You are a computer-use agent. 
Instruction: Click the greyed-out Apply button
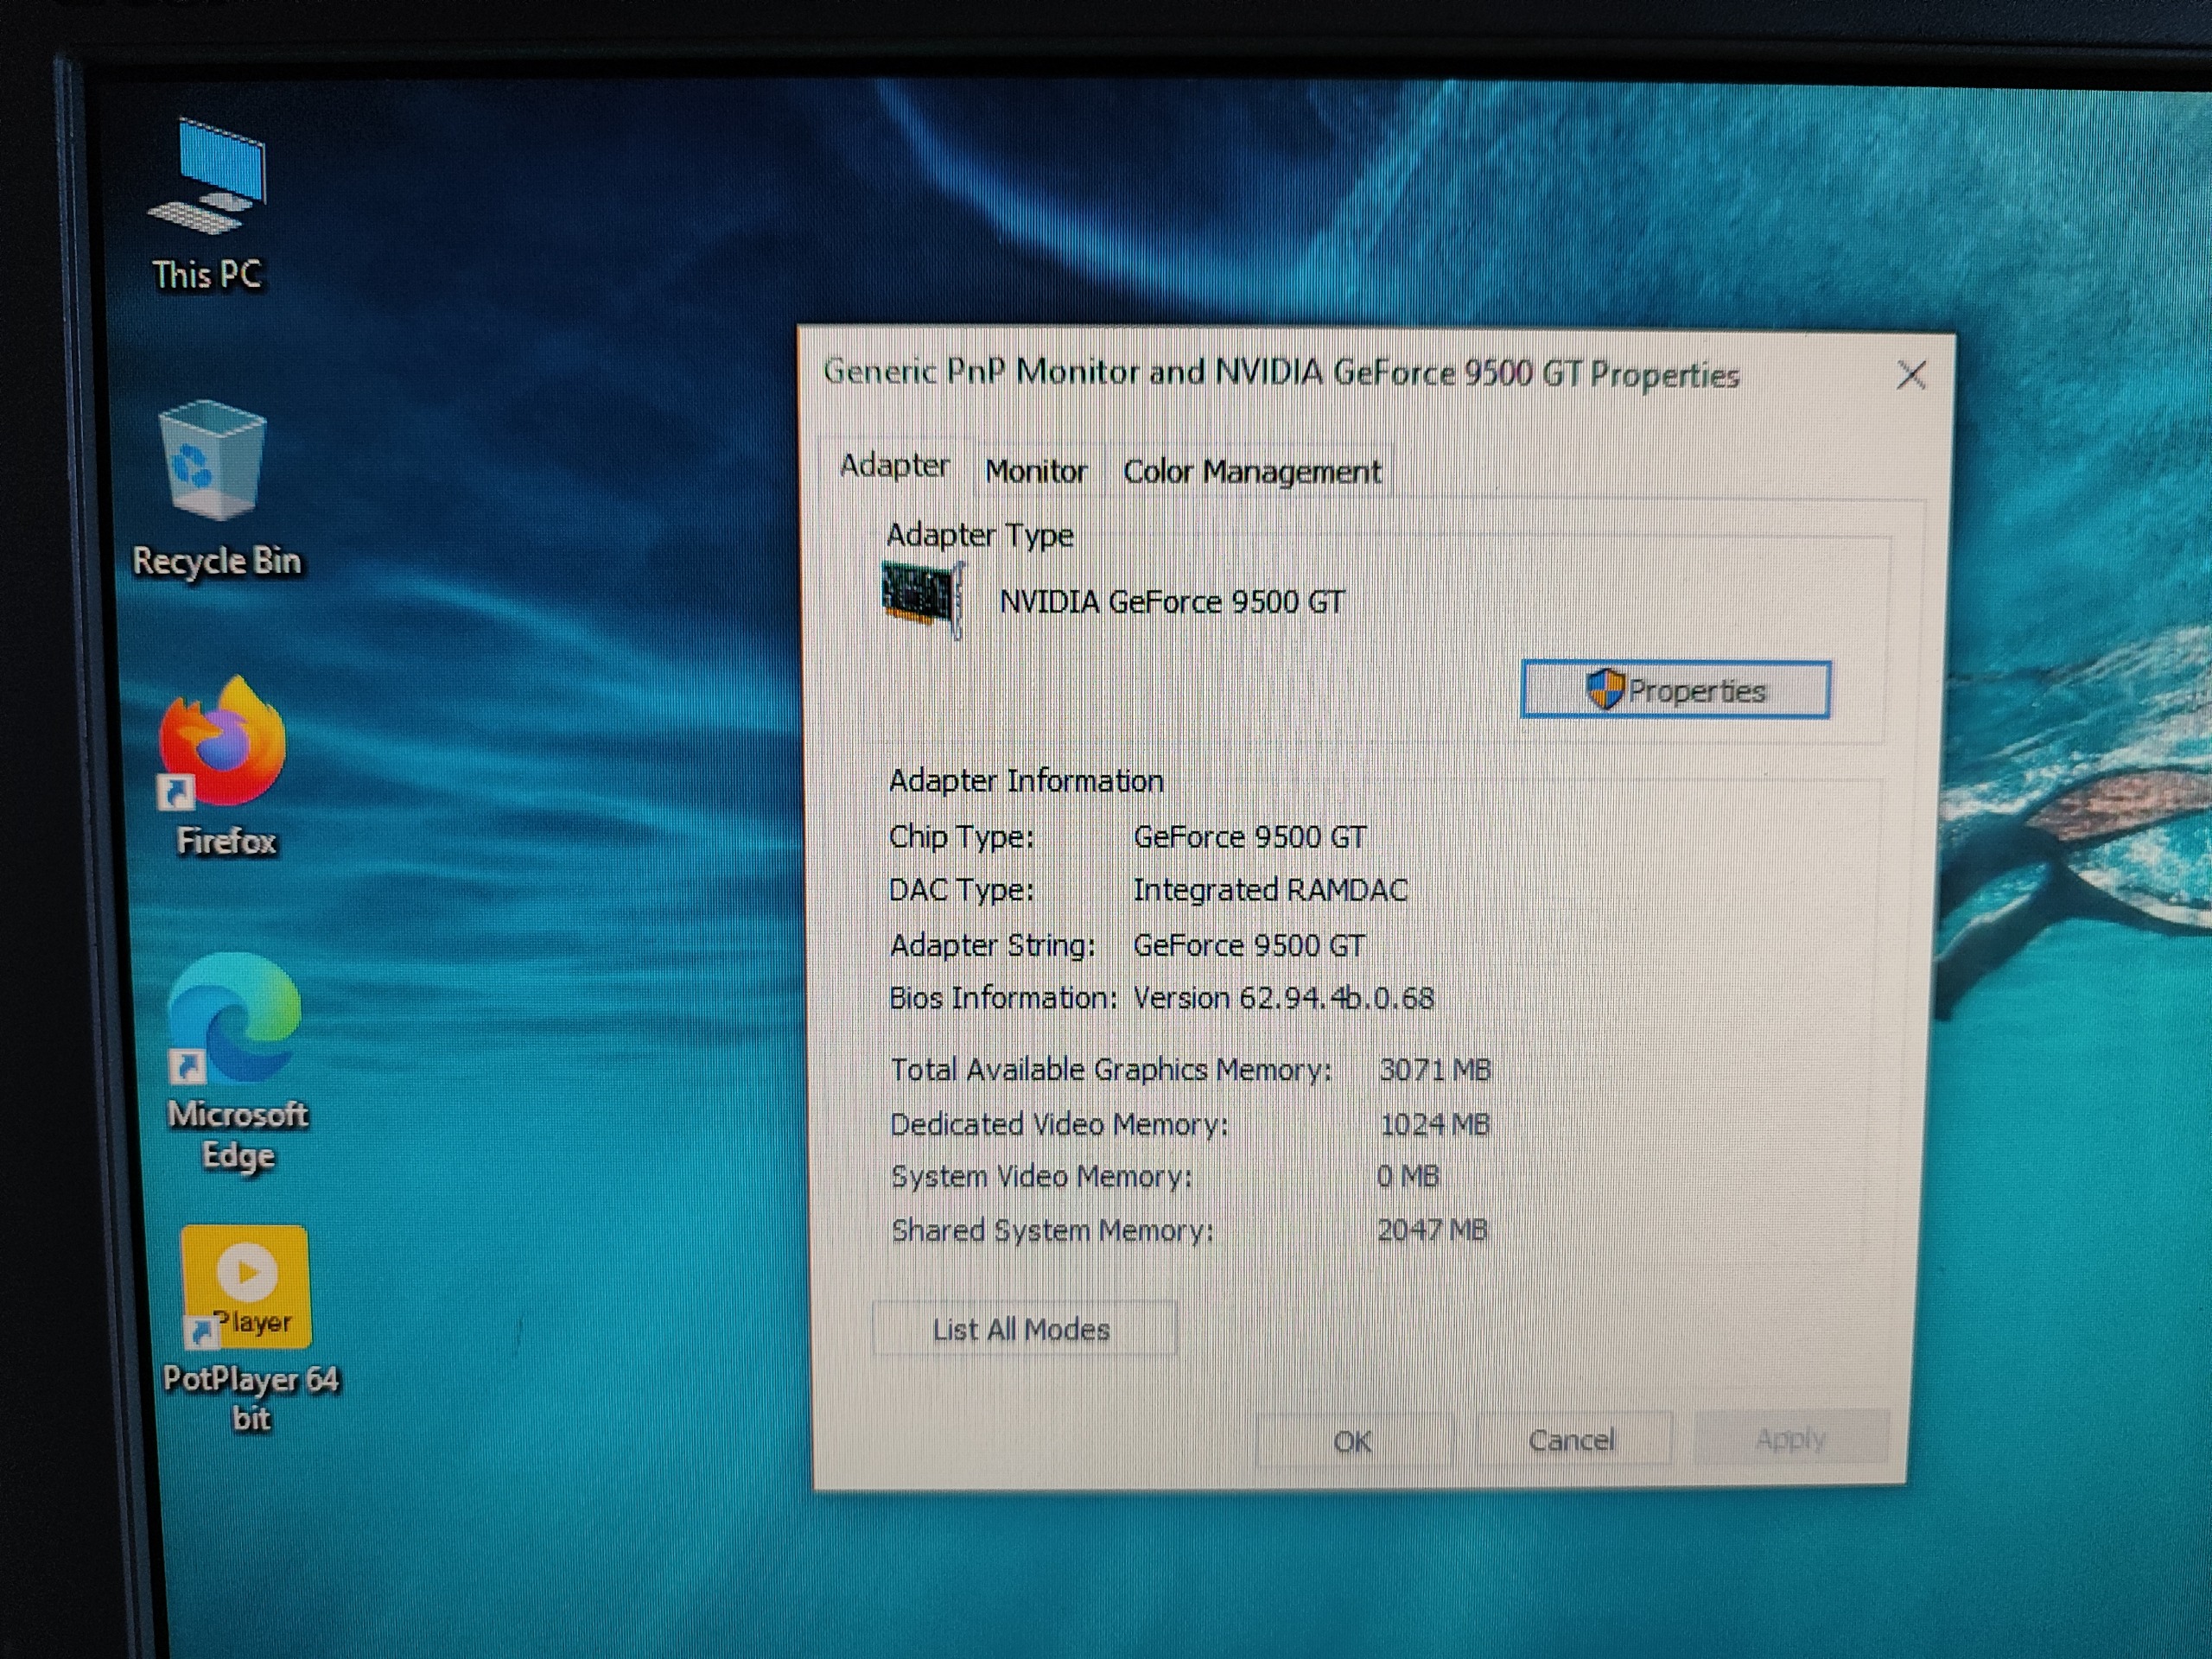click(x=1790, y=1439)
